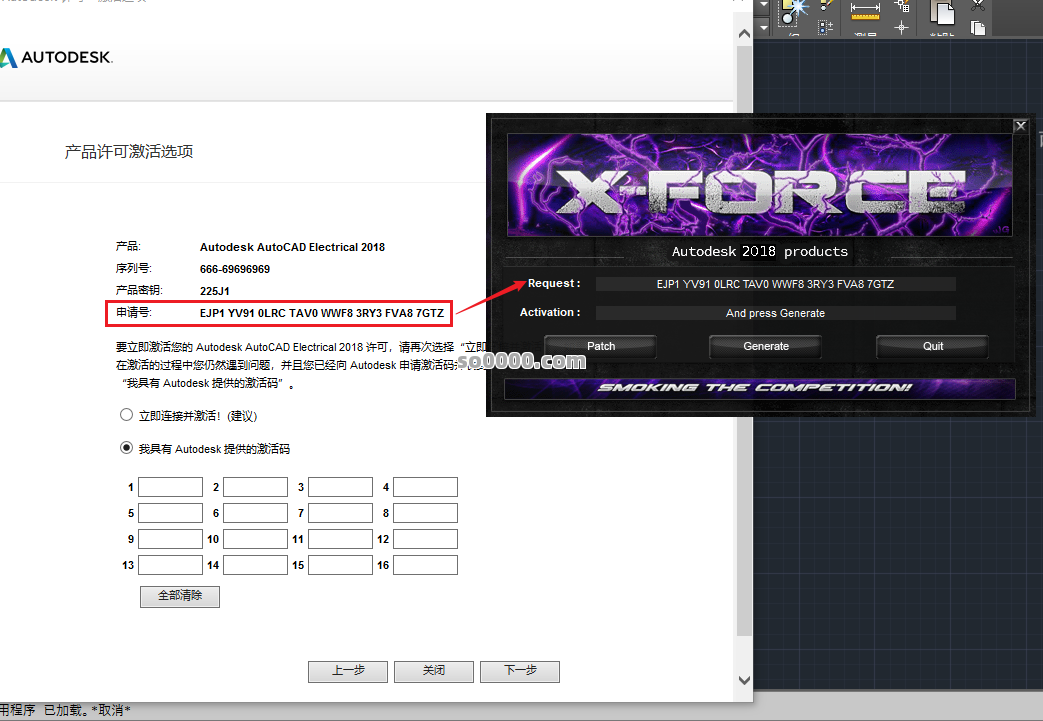Click the add/remove selection icon in ribbon
The width and height of the screenshot is (1043, 721).
pyautogui.click(x=825, y=27)
